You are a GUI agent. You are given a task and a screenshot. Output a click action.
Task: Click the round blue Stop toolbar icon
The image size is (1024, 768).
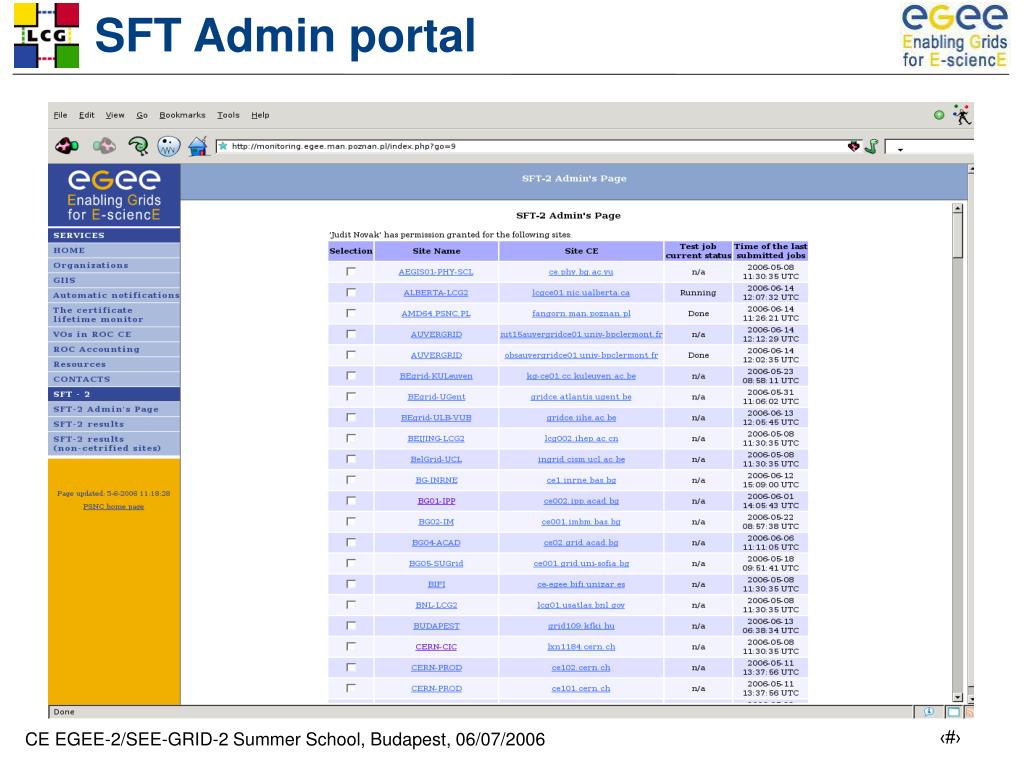point(168,146)
